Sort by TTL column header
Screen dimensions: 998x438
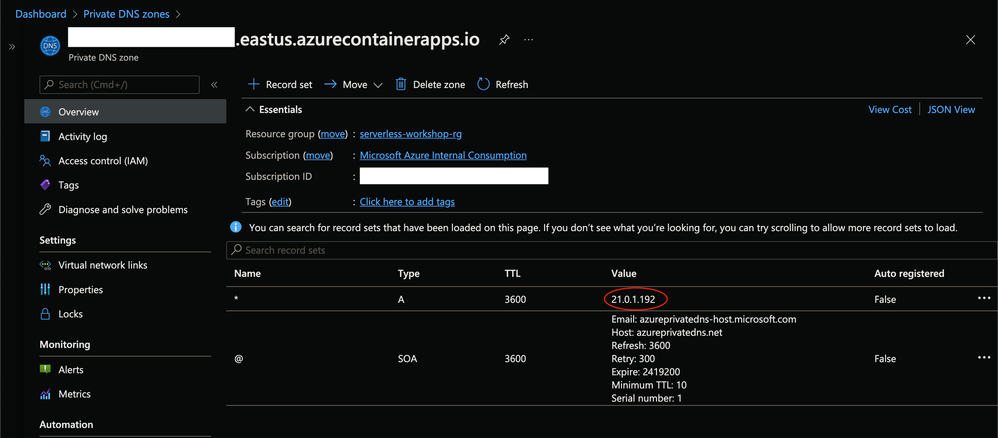[512, 274]
